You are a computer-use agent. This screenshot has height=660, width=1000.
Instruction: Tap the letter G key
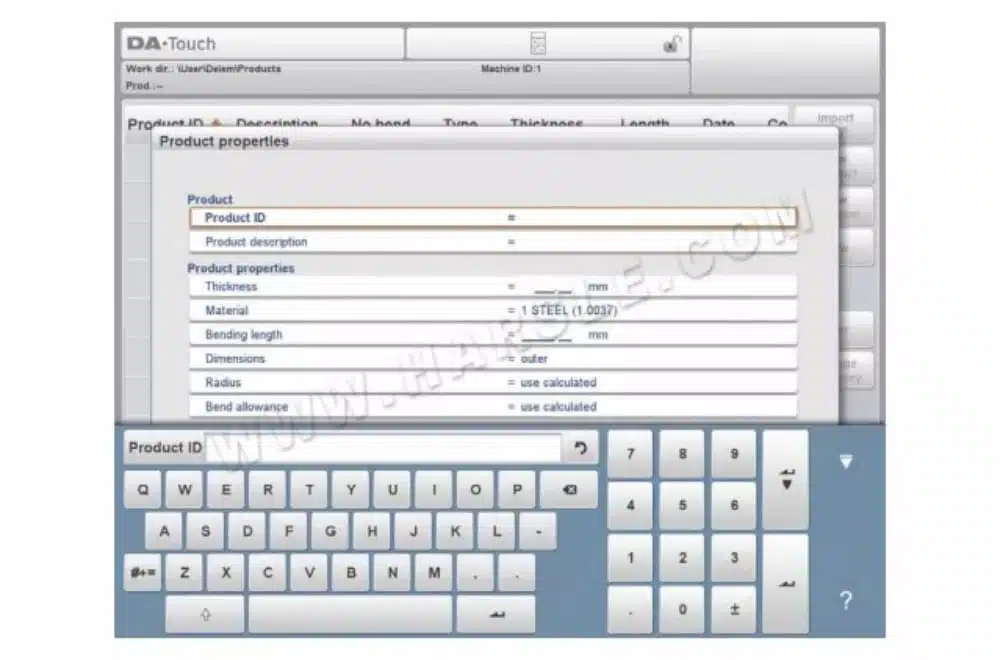click(x=330, y=531)
